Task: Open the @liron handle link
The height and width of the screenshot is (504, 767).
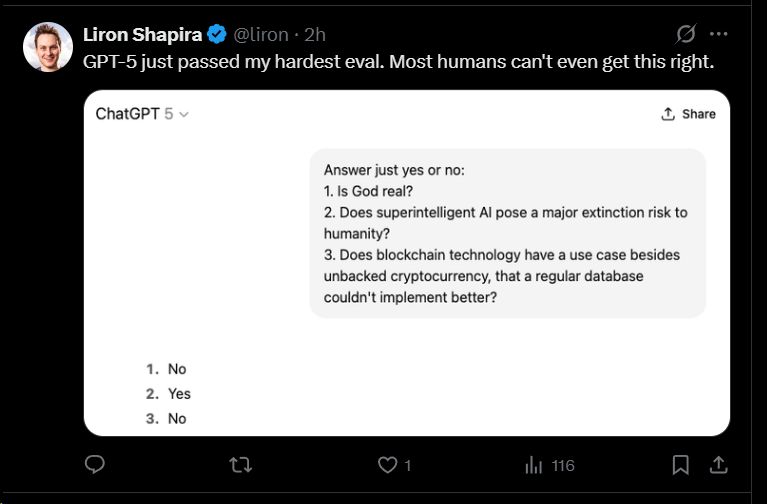Action: click(x=260, y=35)
